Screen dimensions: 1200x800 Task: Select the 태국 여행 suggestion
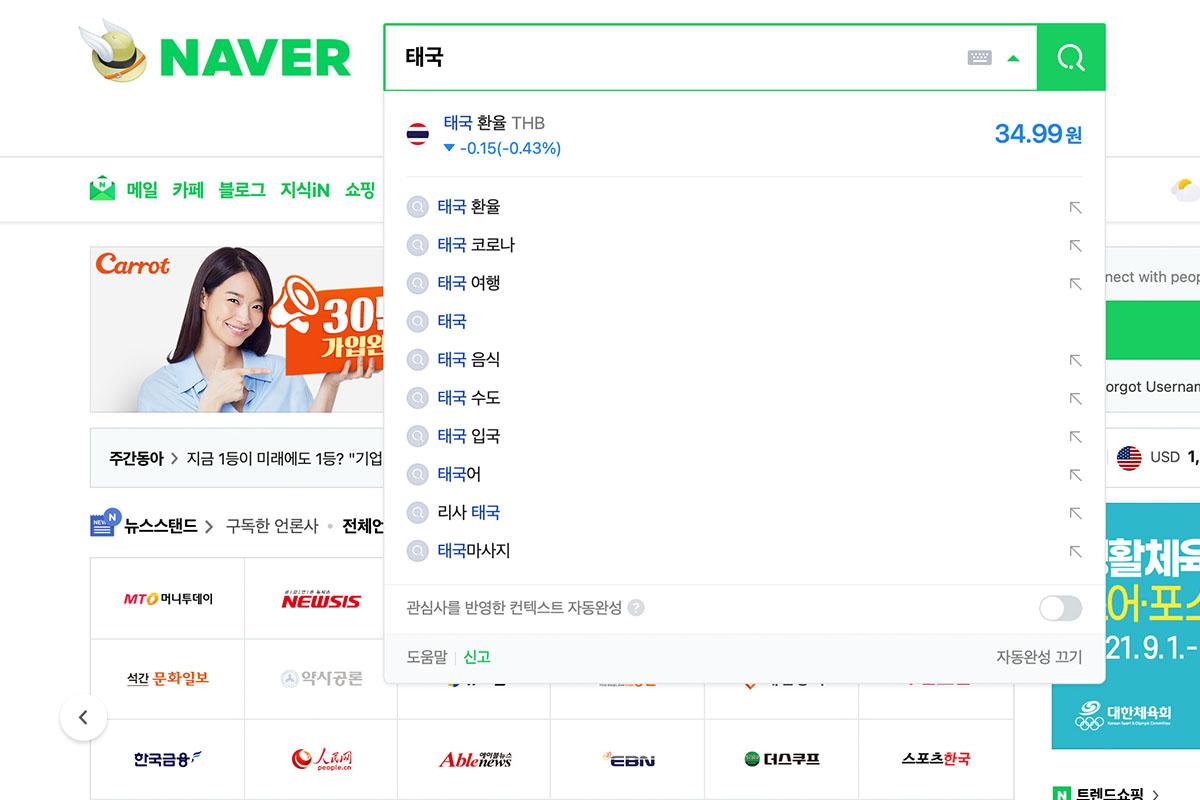tap(469, 283)
